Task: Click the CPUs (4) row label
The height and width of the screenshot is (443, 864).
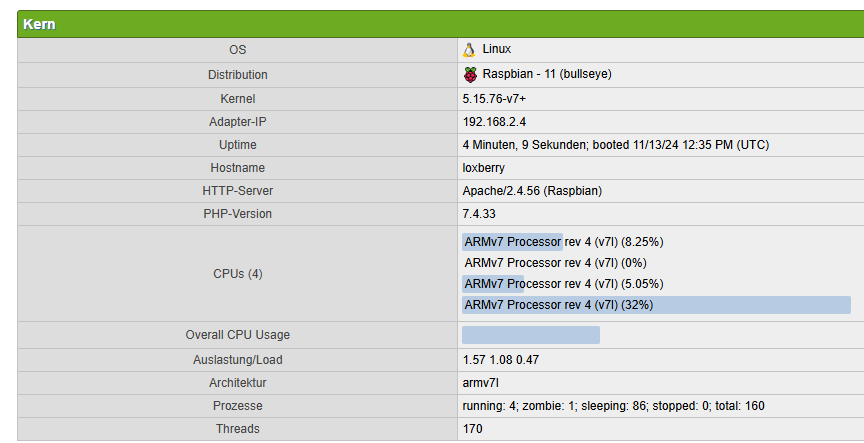Action: click(237, 273)
